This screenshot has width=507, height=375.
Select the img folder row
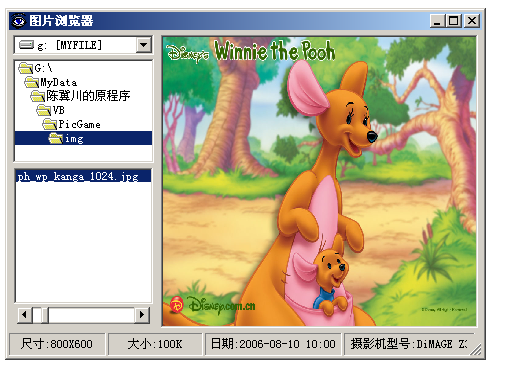83,138
